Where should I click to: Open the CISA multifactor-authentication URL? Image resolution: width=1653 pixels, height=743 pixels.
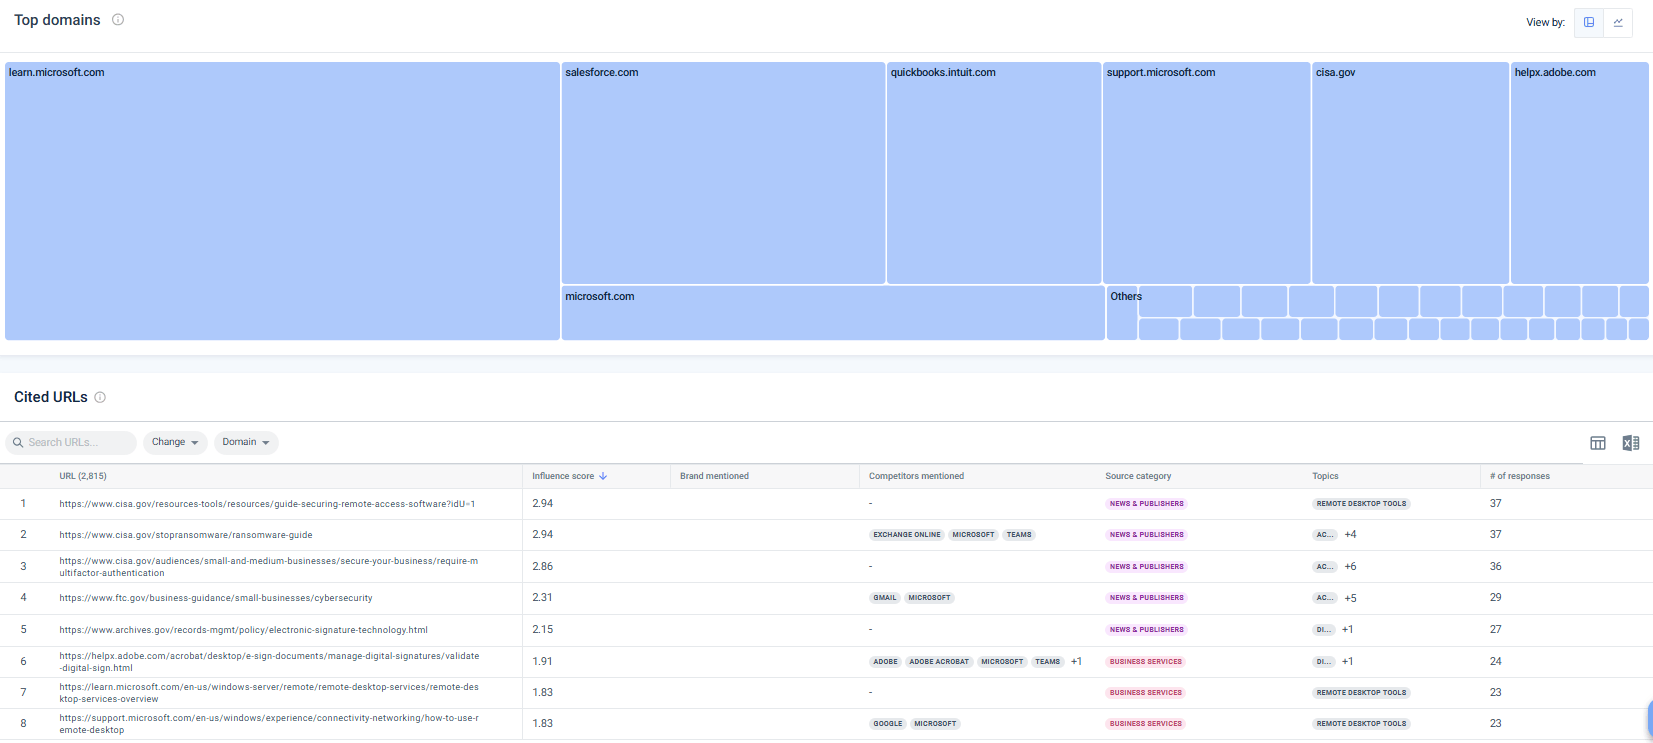(x=269, y=567)
